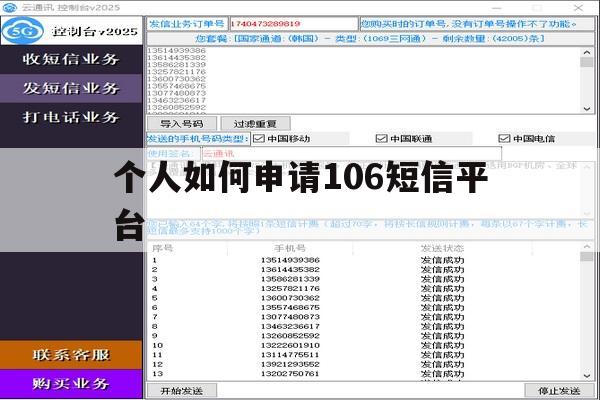Minimize the 云通讯 控制台 window
The image size is (600, 400).
[x=497, y=7]
